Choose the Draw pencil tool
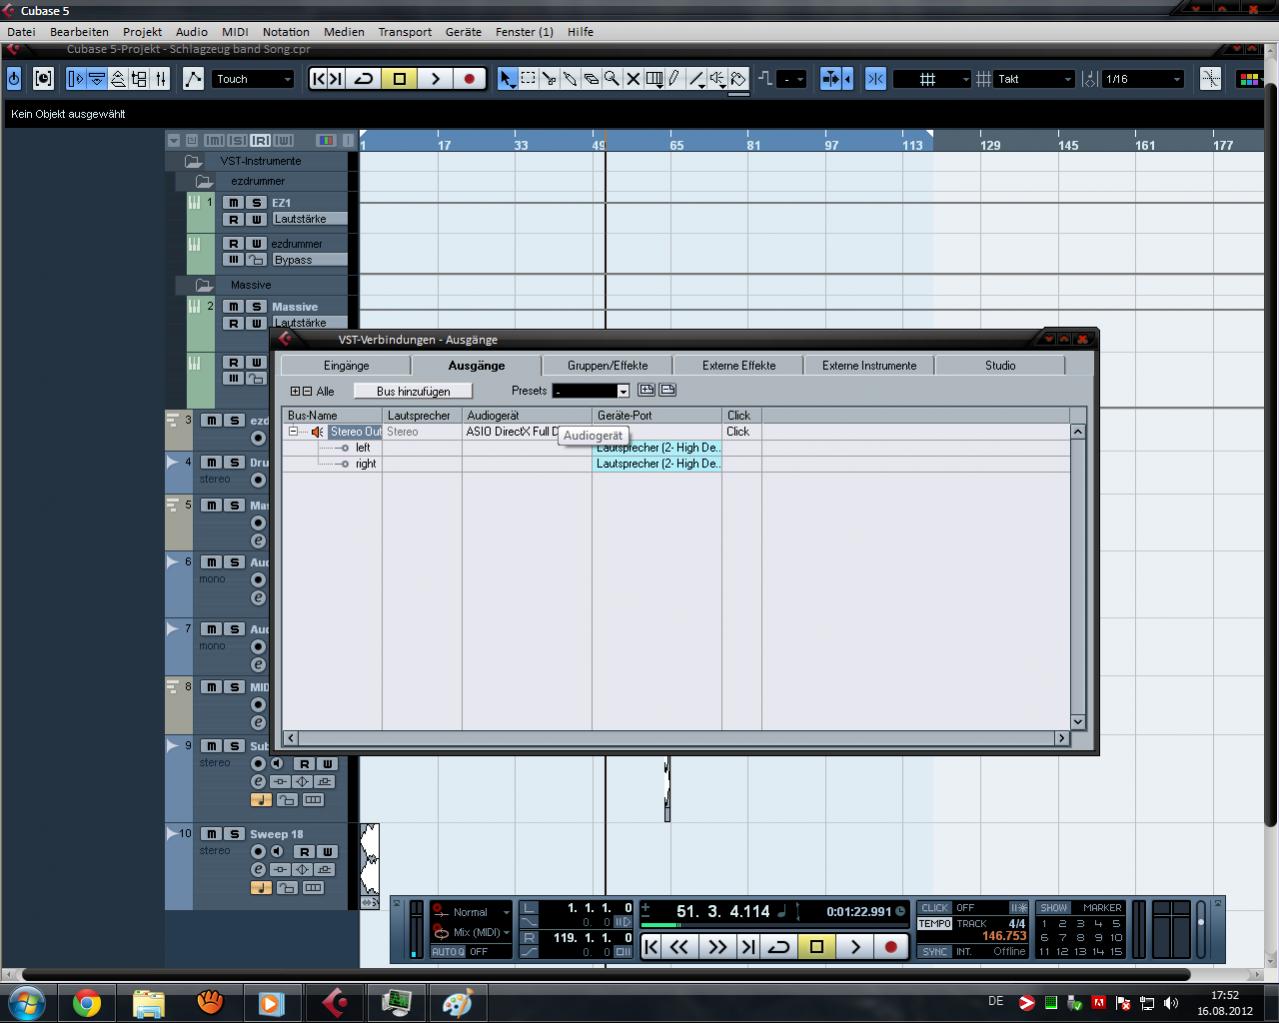 tap(675, 79)
